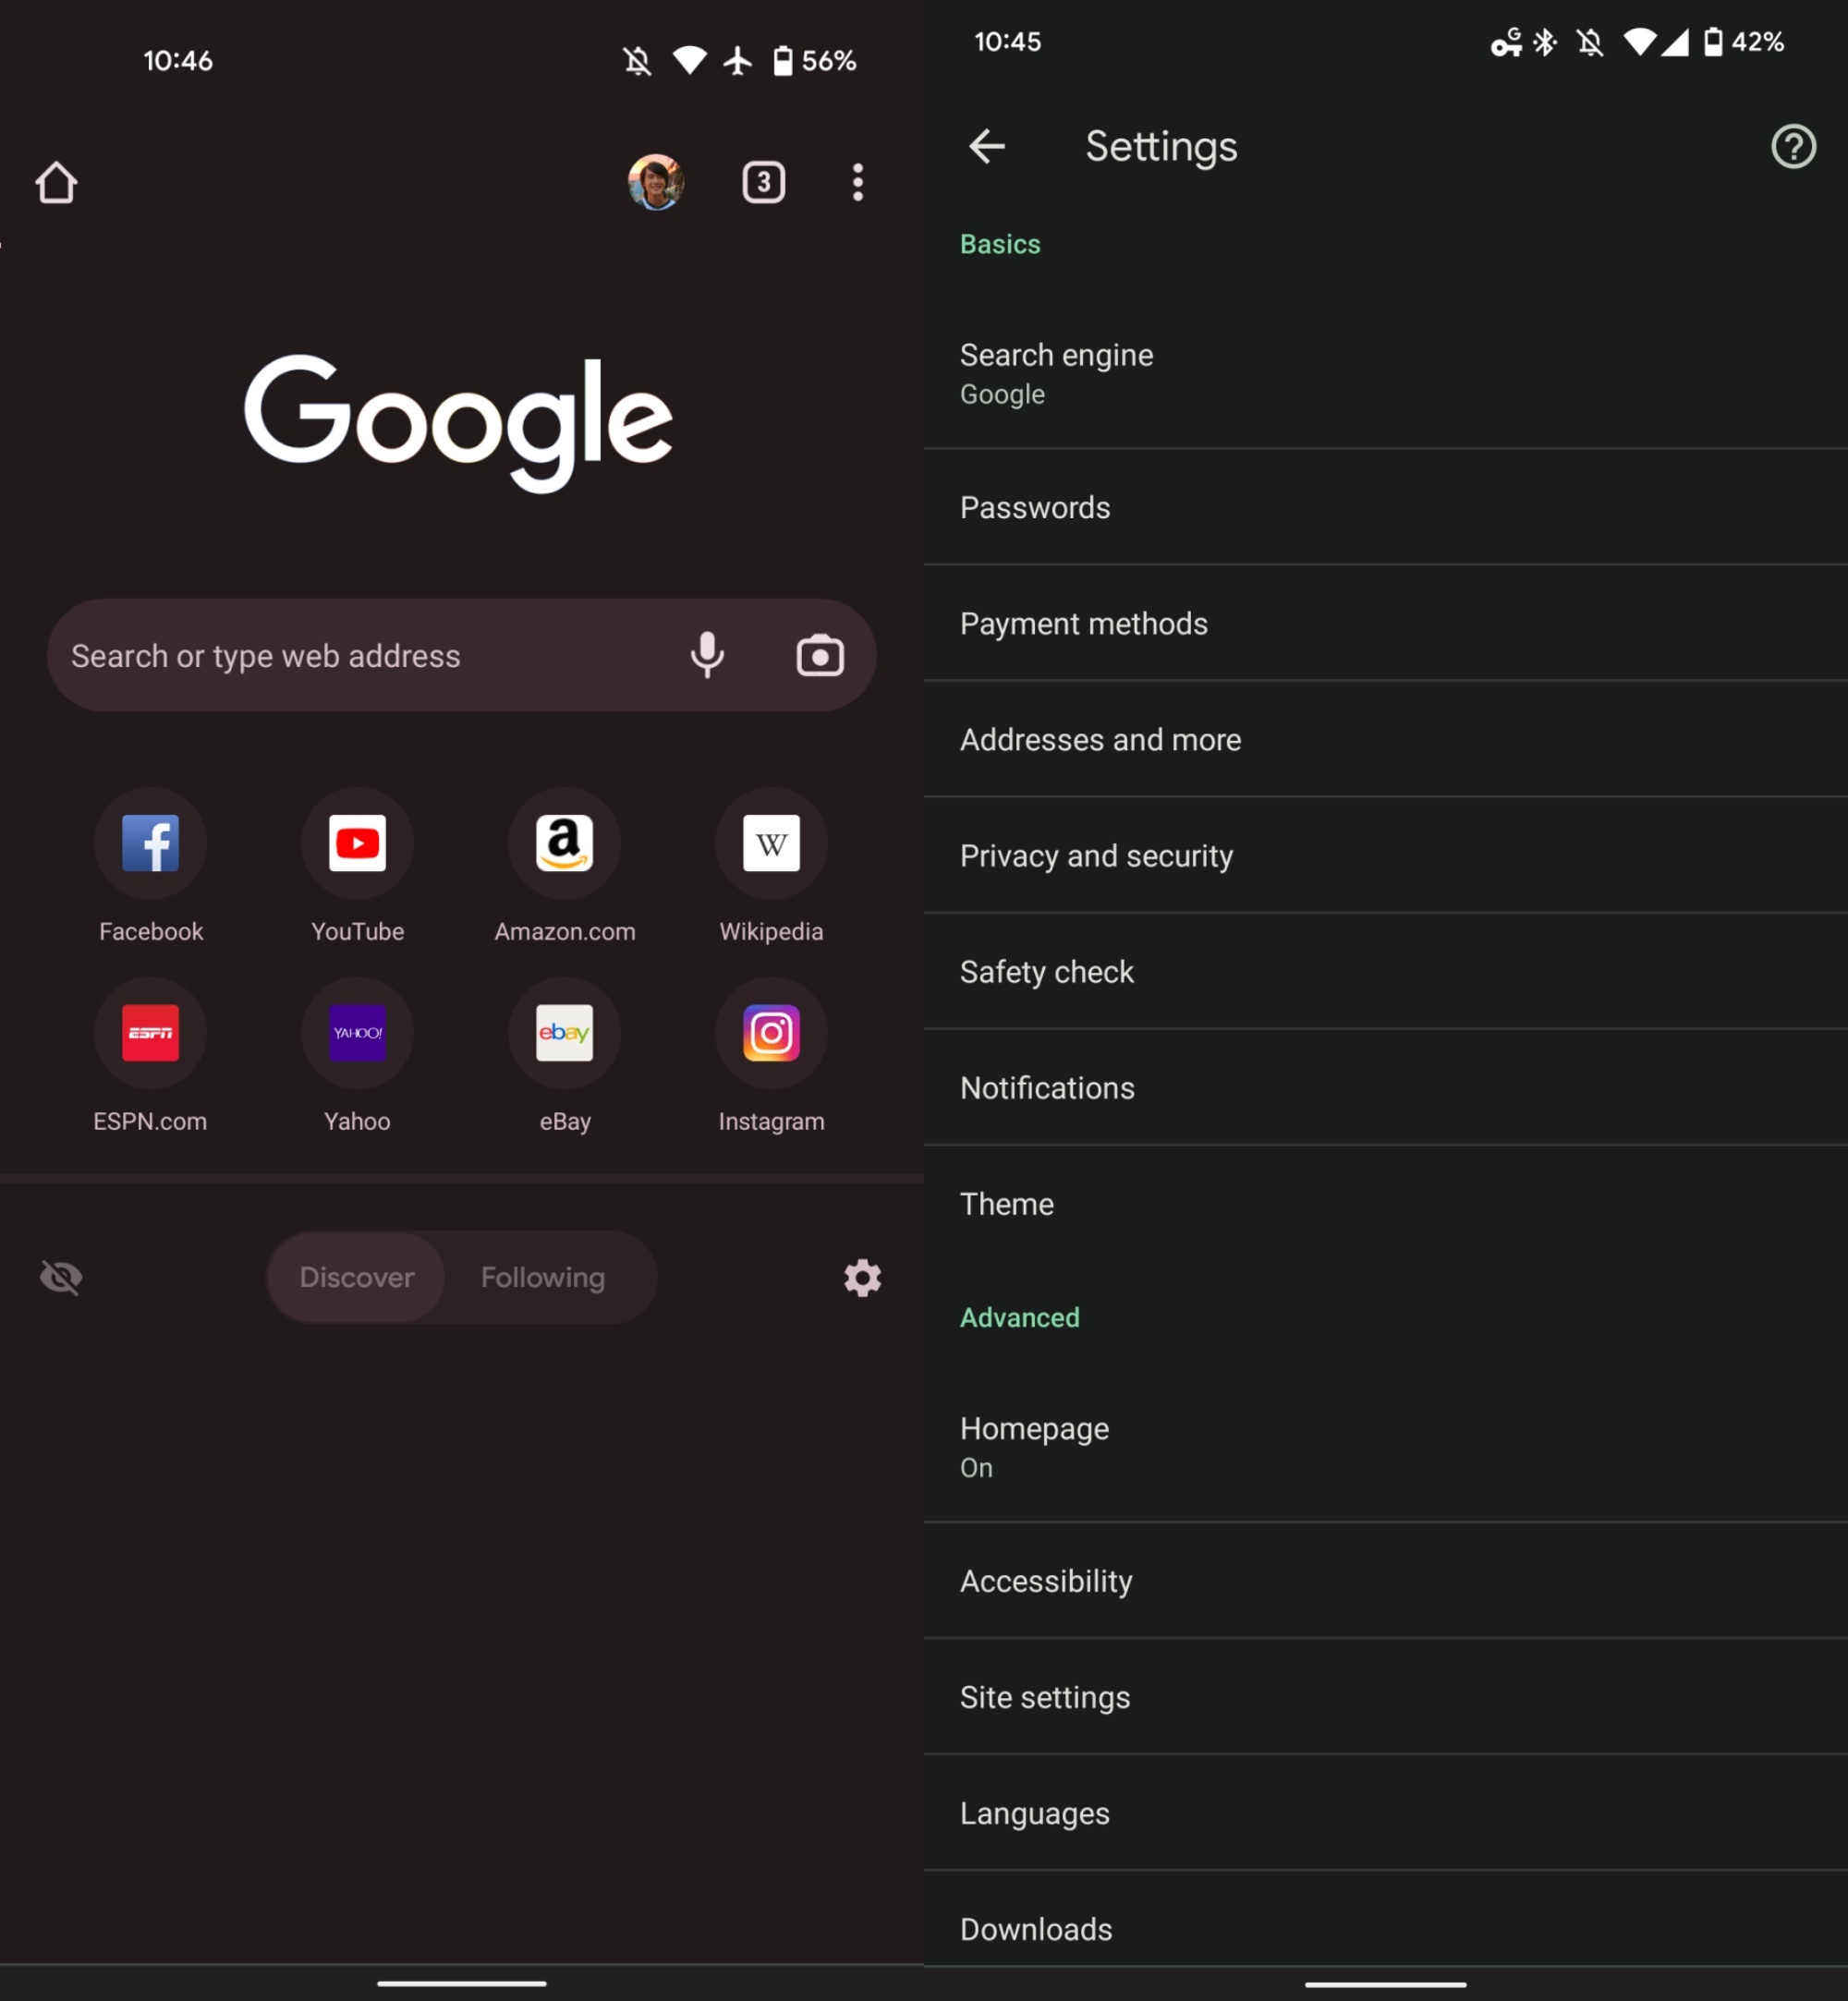Open the ESPN.com shortcut
The image size is (1848, 2001).
pos(150,1030)
